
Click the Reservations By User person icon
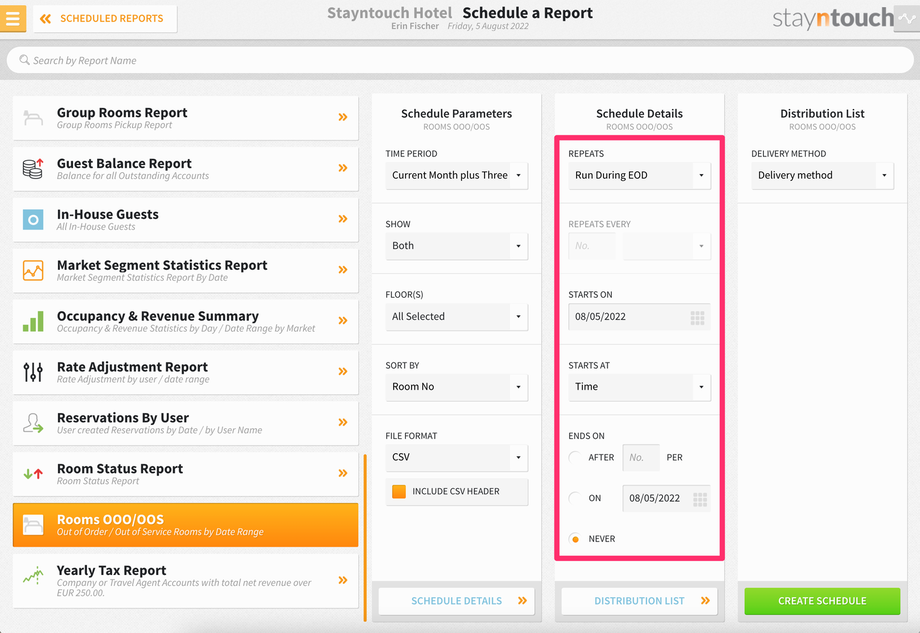click(x=33, y=422)
